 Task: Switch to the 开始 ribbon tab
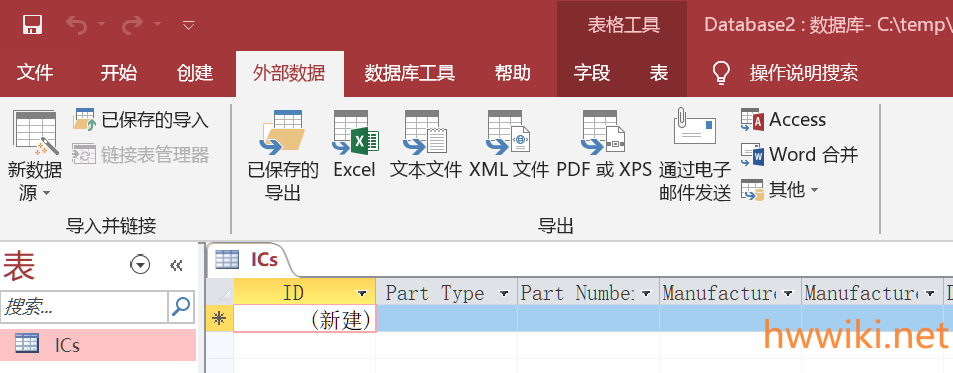pos(119,74)
